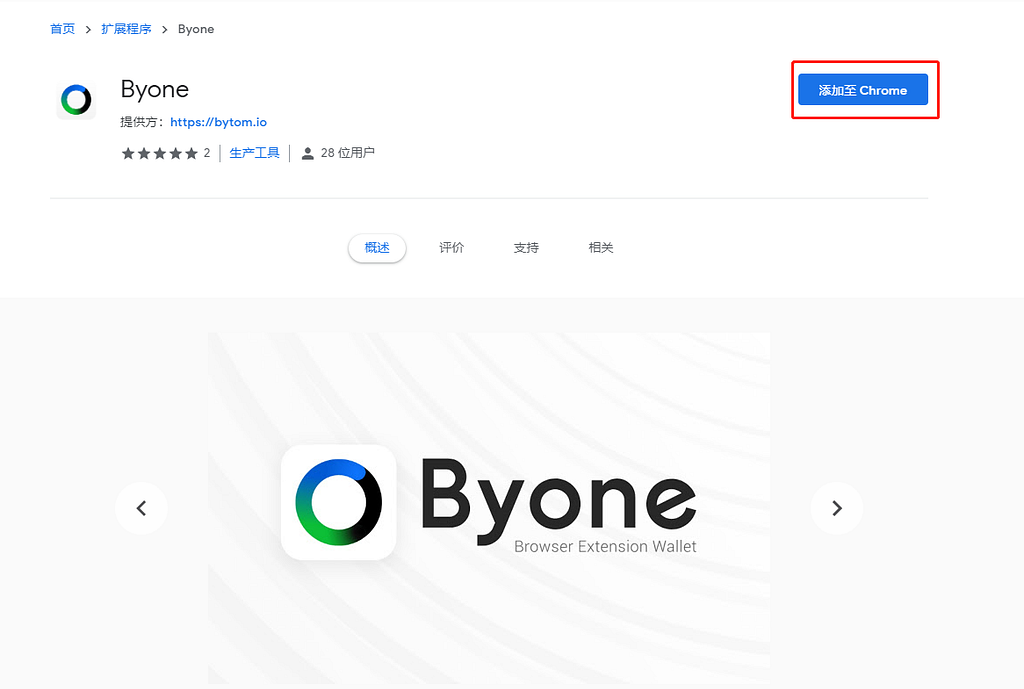Click the Byone extension logo icon
1024x689 pixels.
76,100
